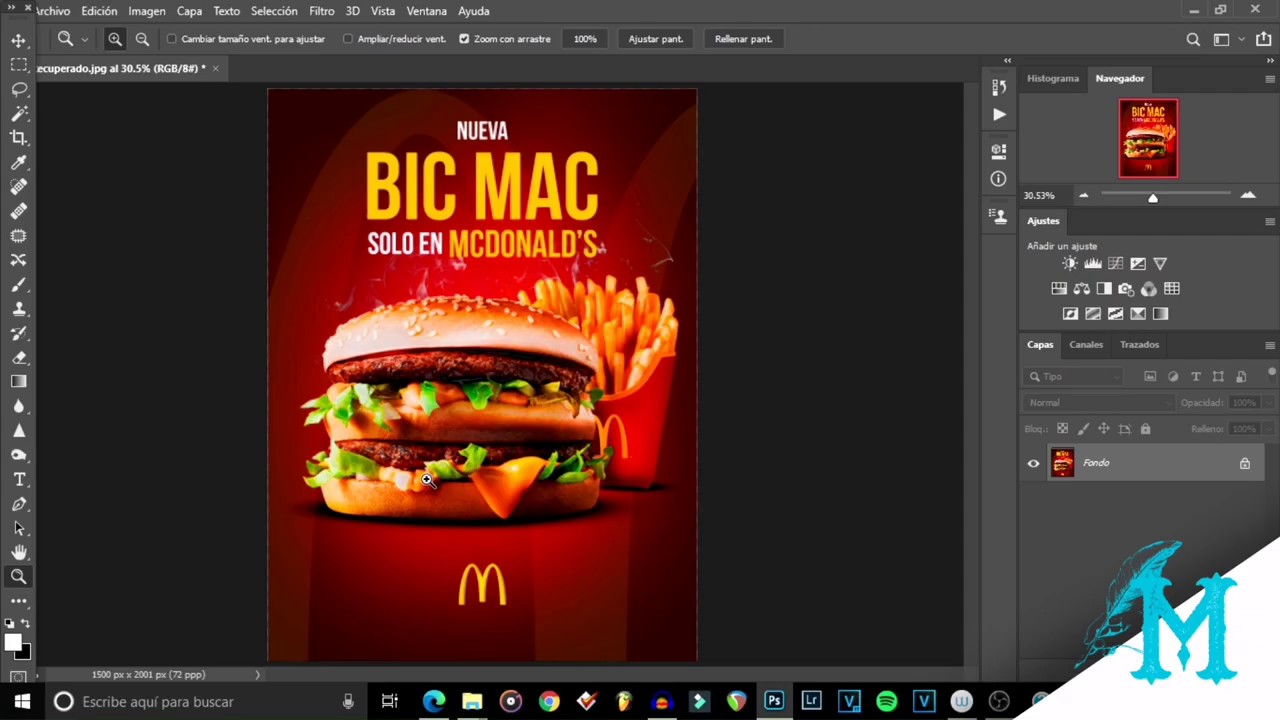Open the History panel icon
This screenshot has height=720, width=1280.
coord(998,88)
